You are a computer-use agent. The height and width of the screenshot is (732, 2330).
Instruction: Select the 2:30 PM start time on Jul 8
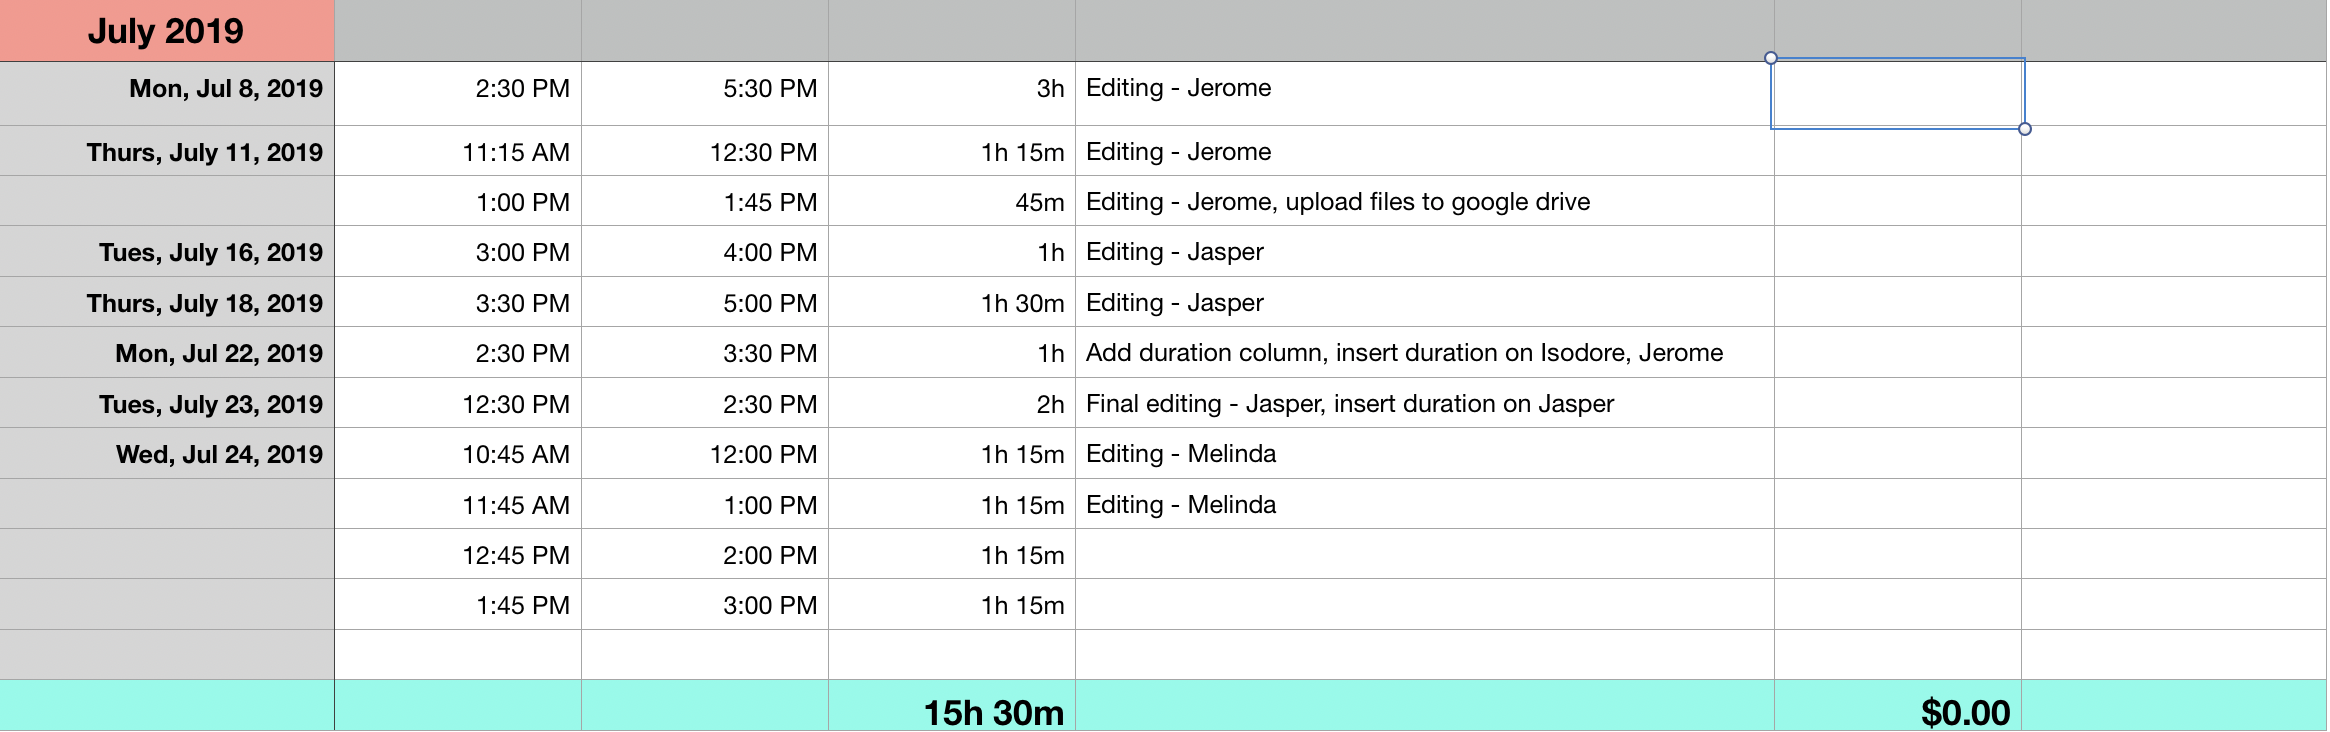click(458, 93)
